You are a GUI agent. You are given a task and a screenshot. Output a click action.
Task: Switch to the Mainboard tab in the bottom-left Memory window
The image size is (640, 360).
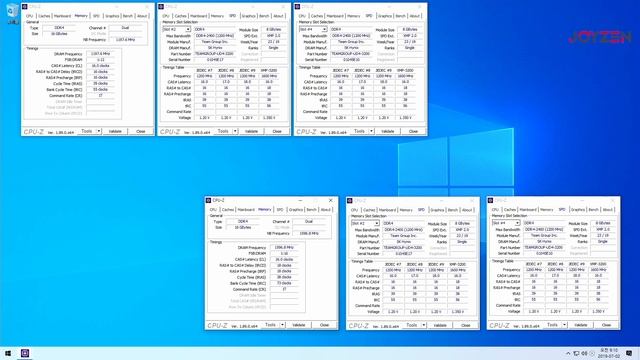click(246, 210)
